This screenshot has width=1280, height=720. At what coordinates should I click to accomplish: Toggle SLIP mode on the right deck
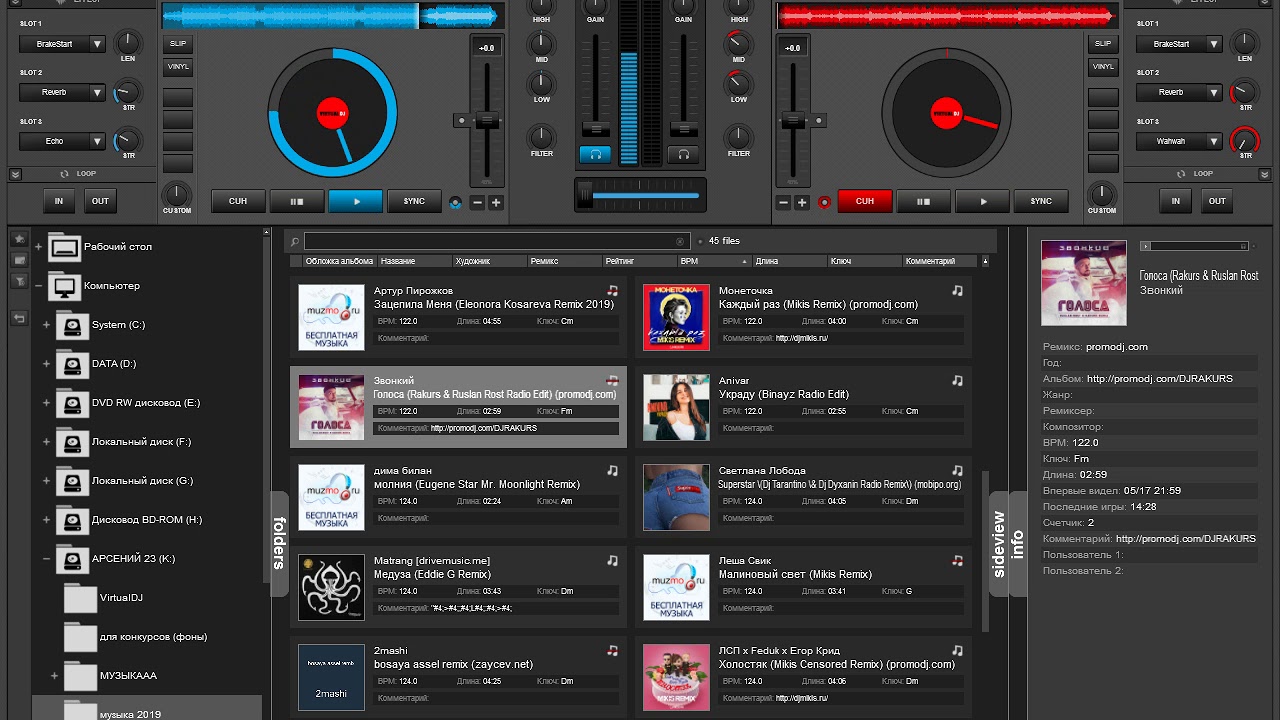[x=1103, y=44]
